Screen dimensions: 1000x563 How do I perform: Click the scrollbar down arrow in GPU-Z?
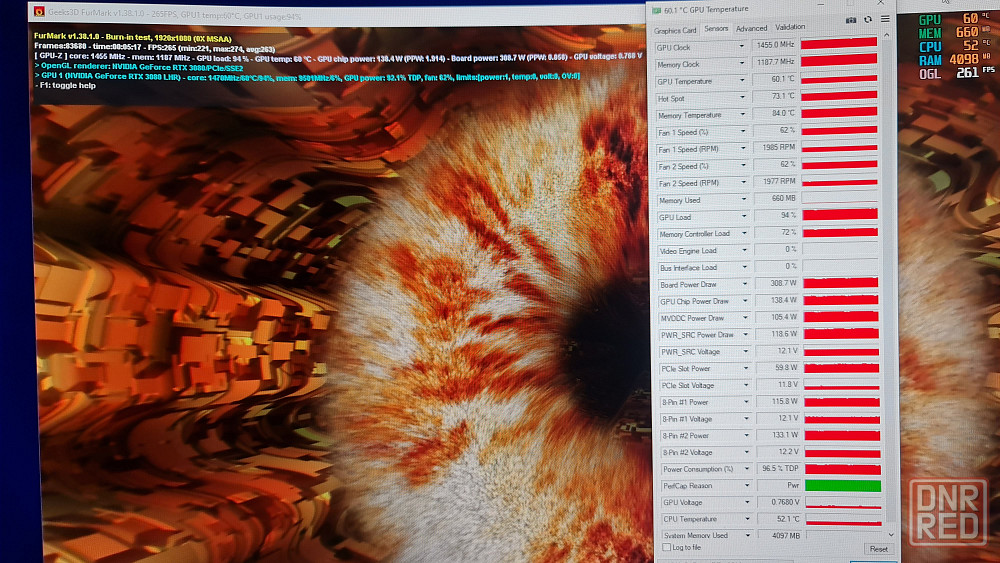click(890, 534)
